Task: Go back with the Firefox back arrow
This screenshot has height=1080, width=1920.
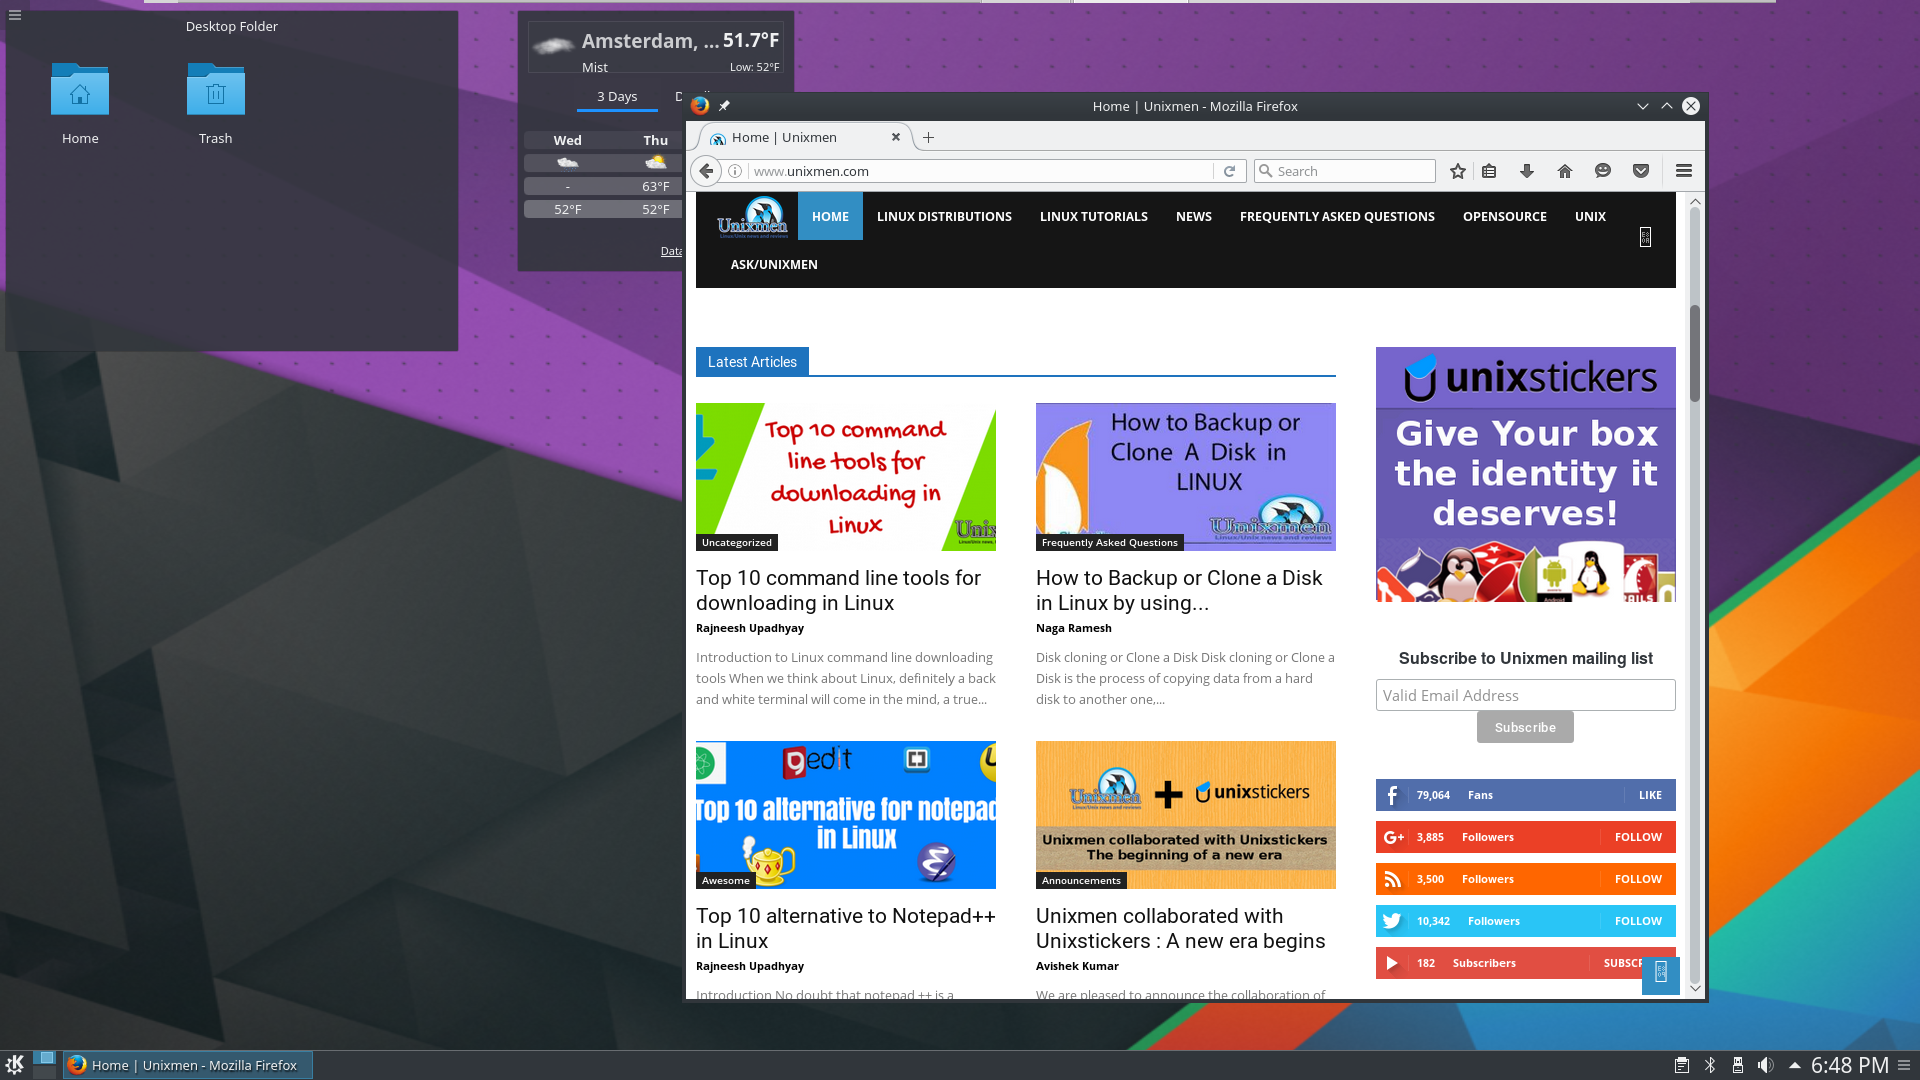Action: (706, 171)
